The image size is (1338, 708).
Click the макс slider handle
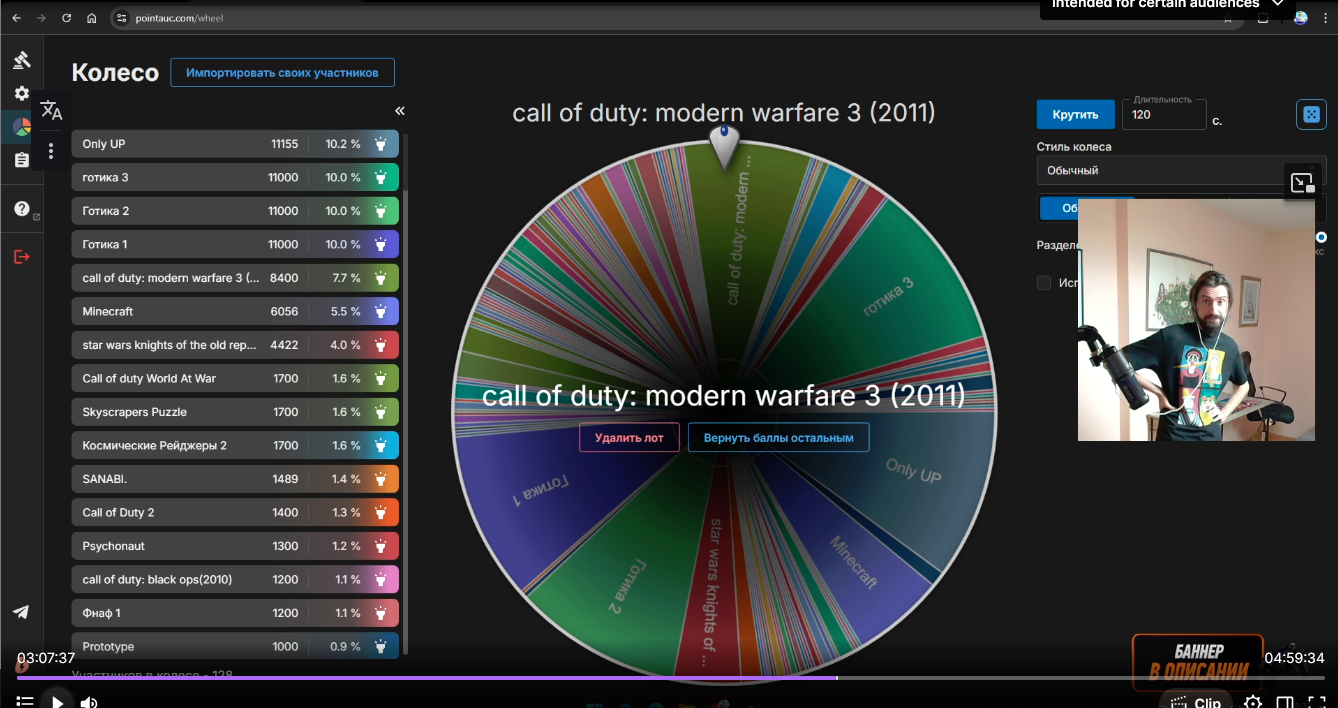(x=1322, y=237)
